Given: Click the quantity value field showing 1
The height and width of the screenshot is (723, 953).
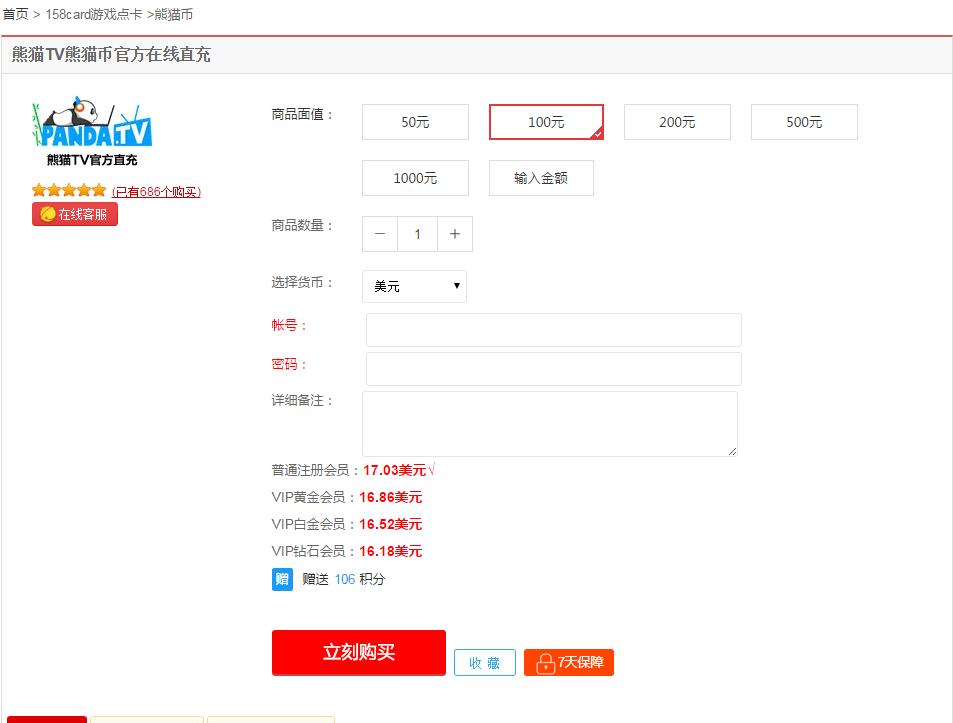Looking at the screenshot, I should click(x=418, y=234).
